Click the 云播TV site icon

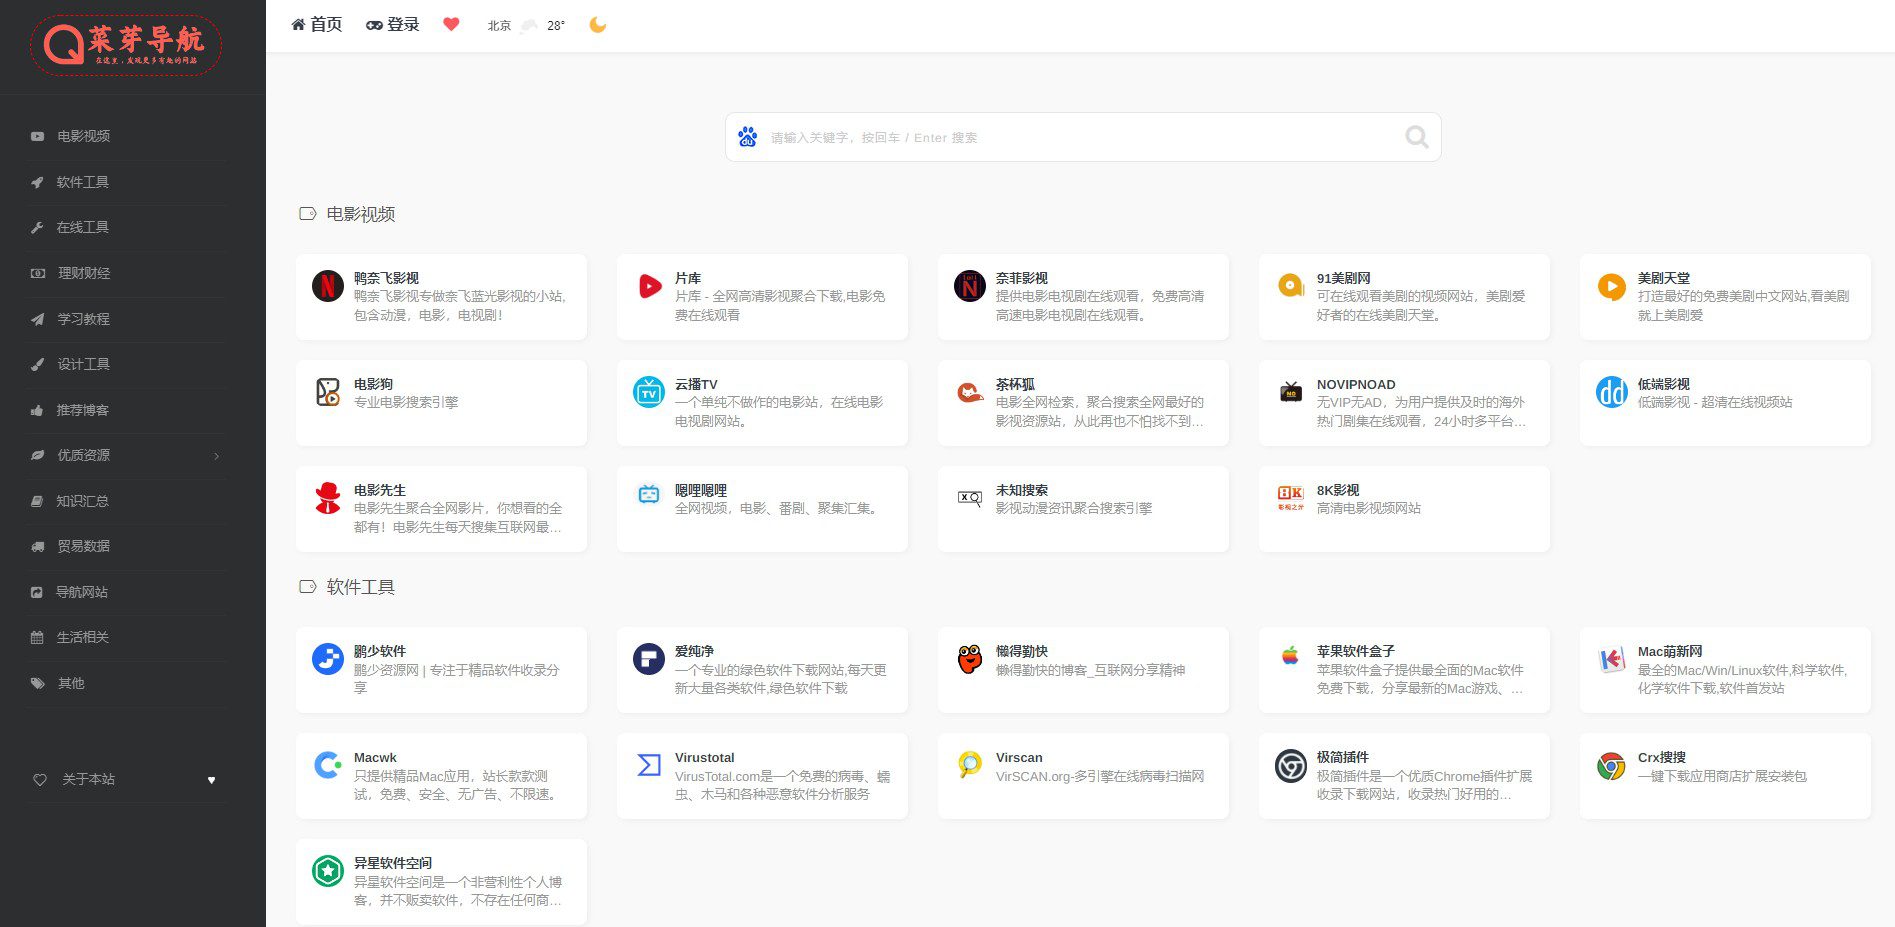(x=649, y=392)
